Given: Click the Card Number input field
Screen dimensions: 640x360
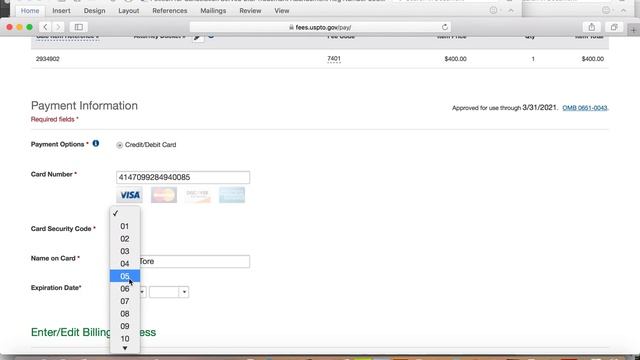Looking at the screenshot, I should point(183,177).
